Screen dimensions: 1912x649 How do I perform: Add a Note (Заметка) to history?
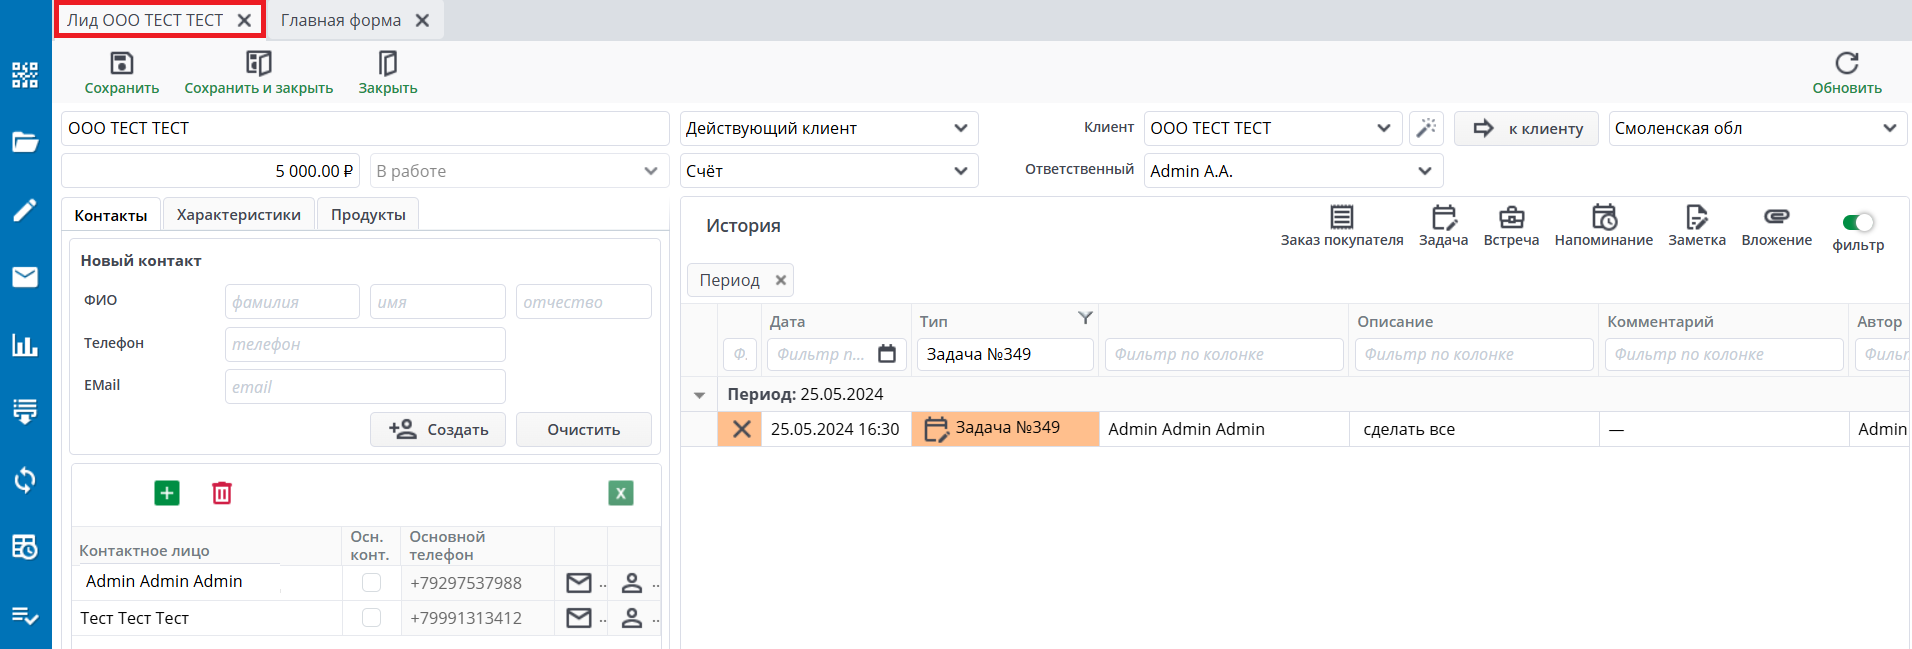1696,218
